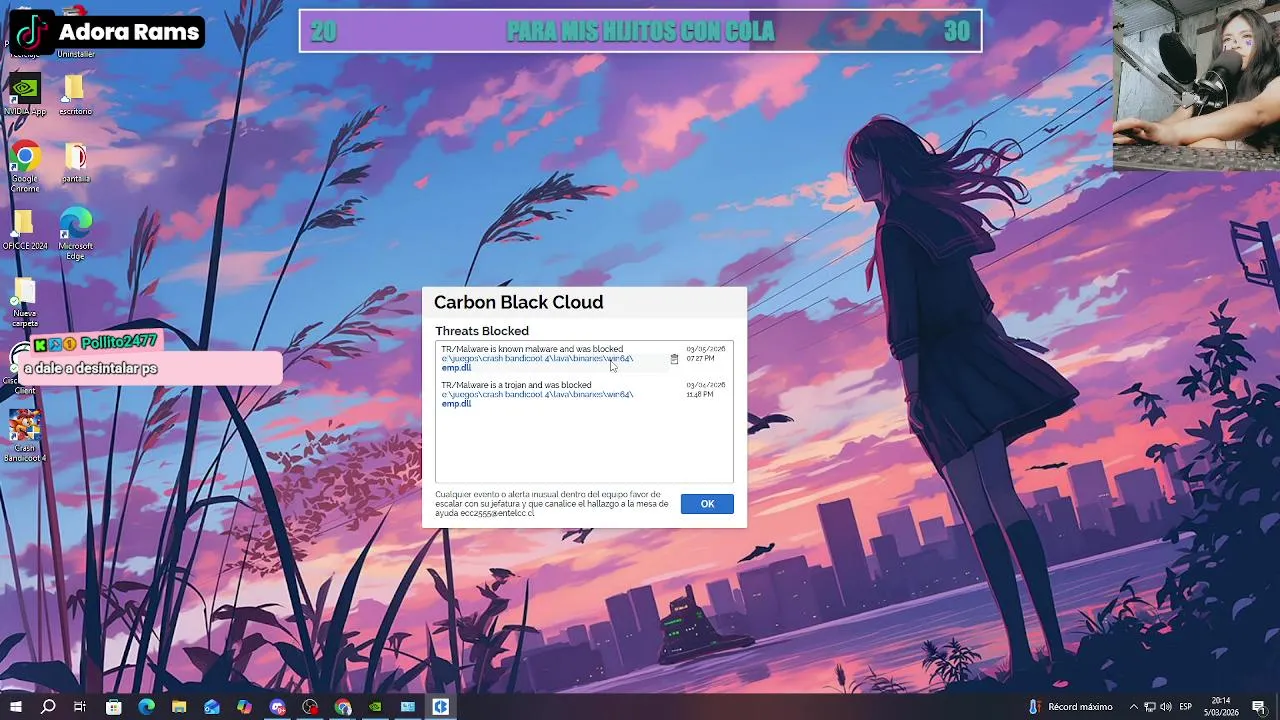Click the Carbon Black Cloud taskbar icon
This screenshot has height=720, width=1280.
(441, 707)
